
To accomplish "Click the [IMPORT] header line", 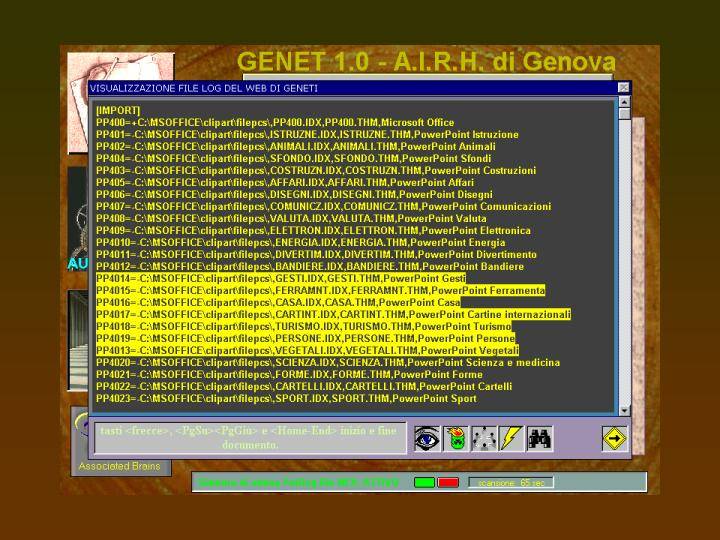I will click(x=118, y=110).
